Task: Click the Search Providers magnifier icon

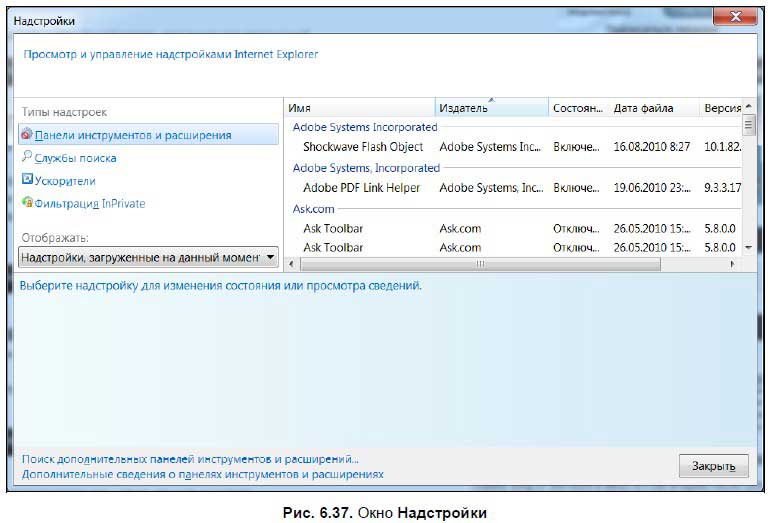Action: [x=27, y=158]
